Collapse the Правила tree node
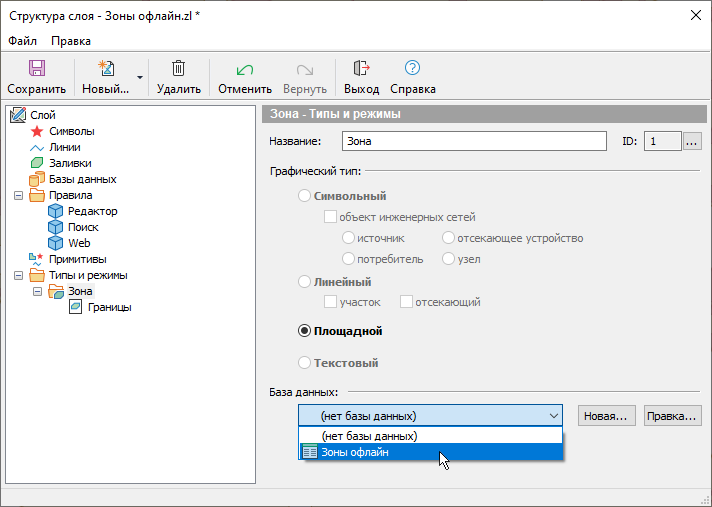The width and height of the screenshot is (712, 507). click(x=19, y=195)
